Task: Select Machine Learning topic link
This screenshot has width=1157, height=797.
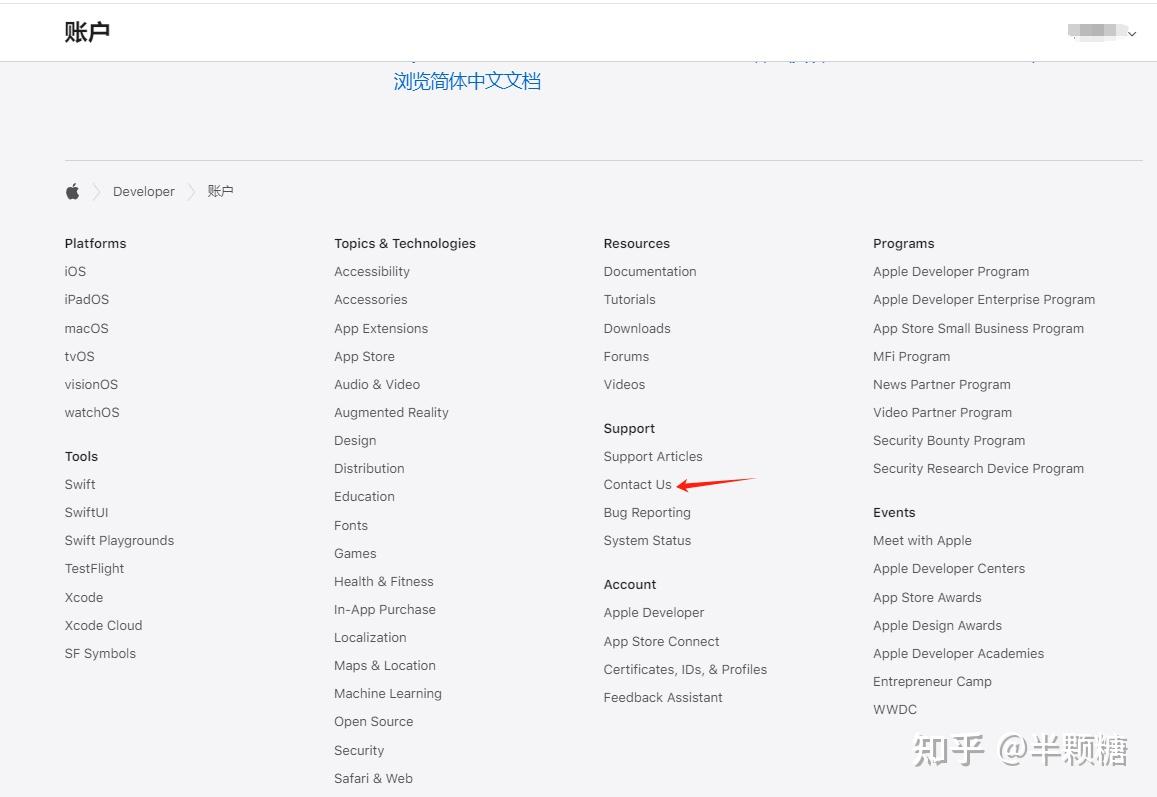Action: 387,694
